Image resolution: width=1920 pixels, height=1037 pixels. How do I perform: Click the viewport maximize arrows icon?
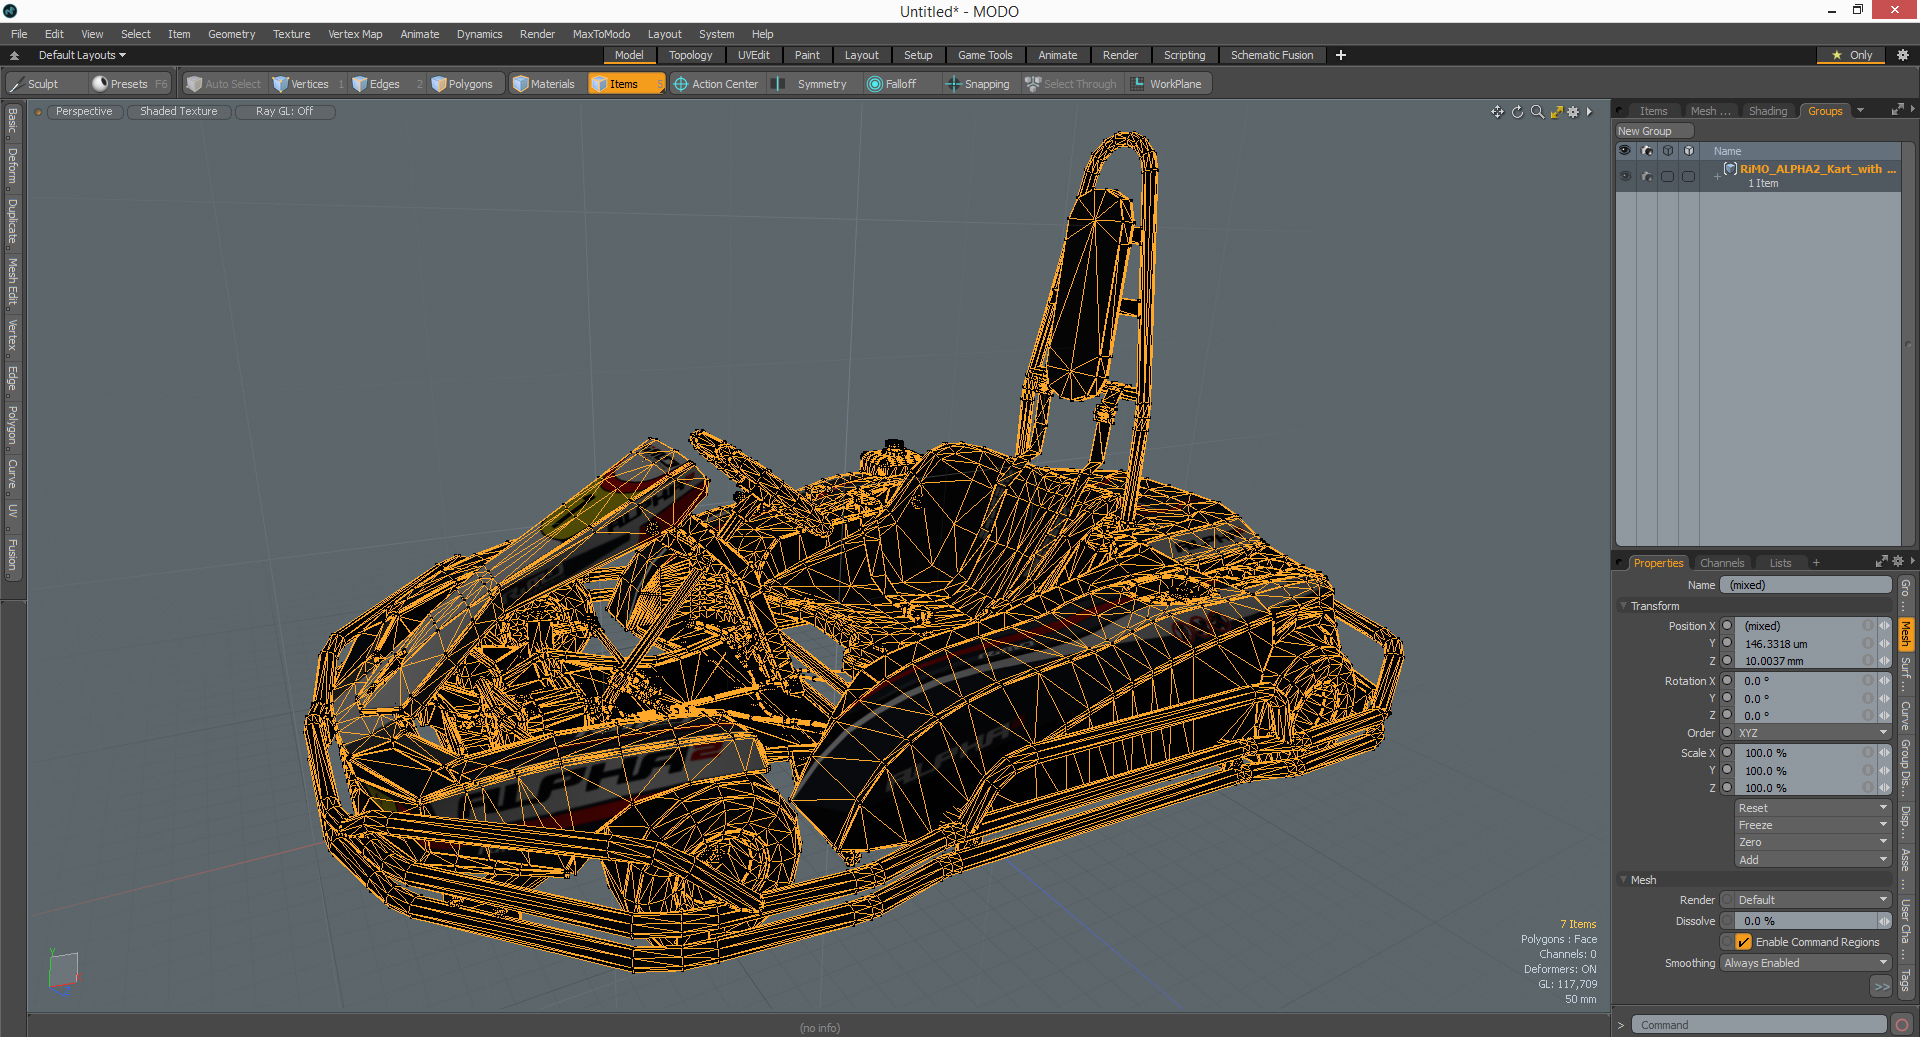tap(1556, 112)
